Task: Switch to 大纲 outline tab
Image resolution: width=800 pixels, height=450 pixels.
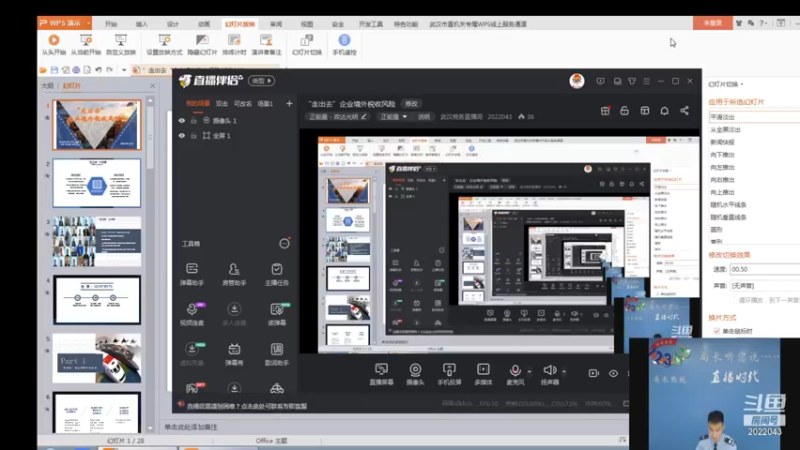Action: (47, 86)
